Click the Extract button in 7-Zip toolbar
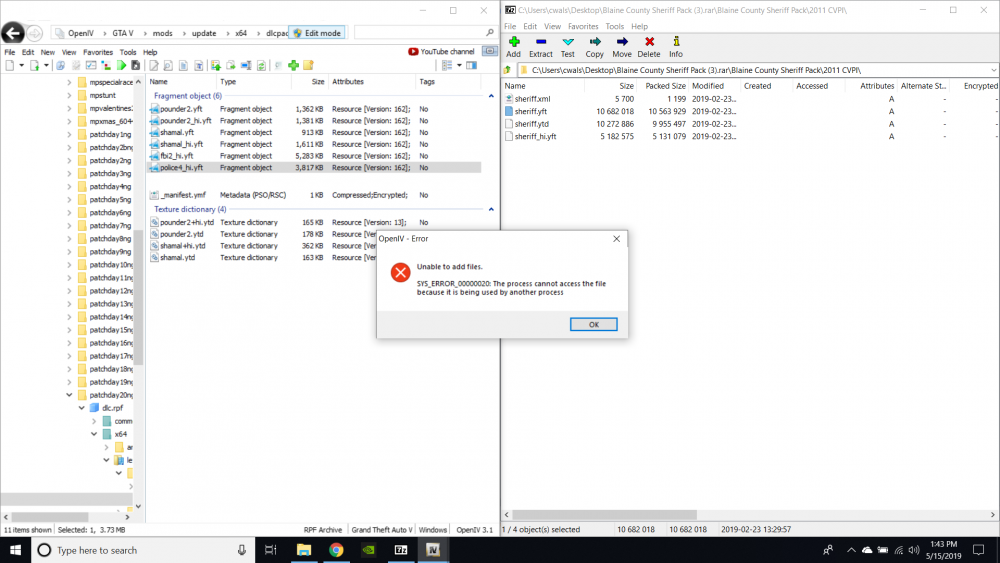1000x563 pixels. 540,47
